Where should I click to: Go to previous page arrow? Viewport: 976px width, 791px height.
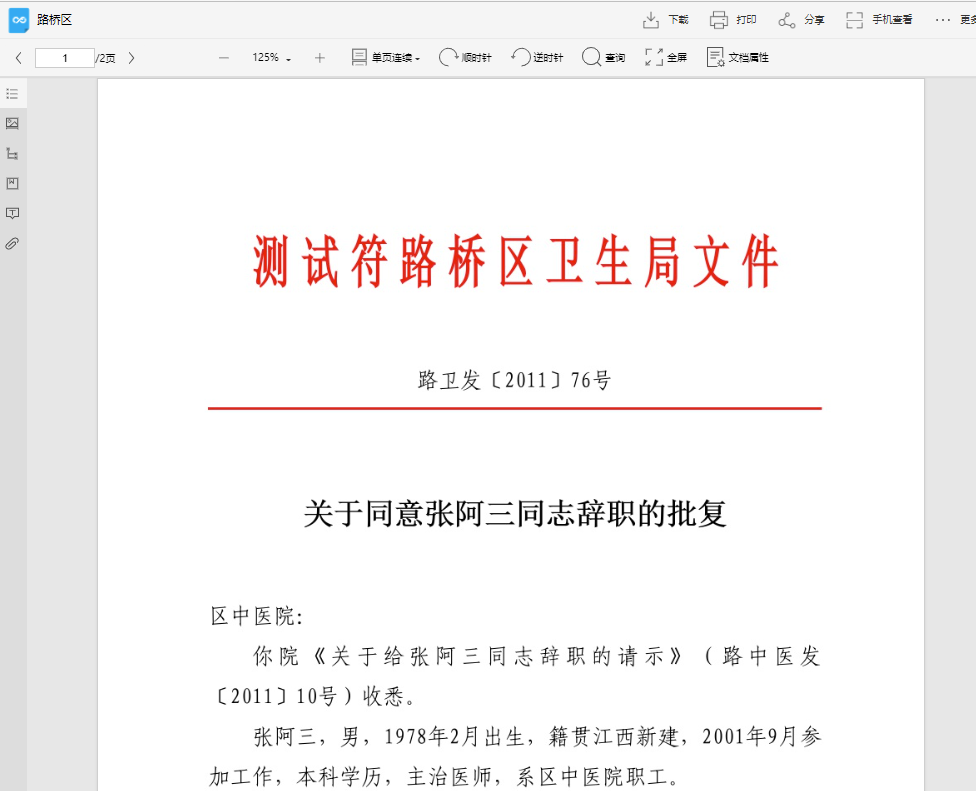[x=19, y=58]
